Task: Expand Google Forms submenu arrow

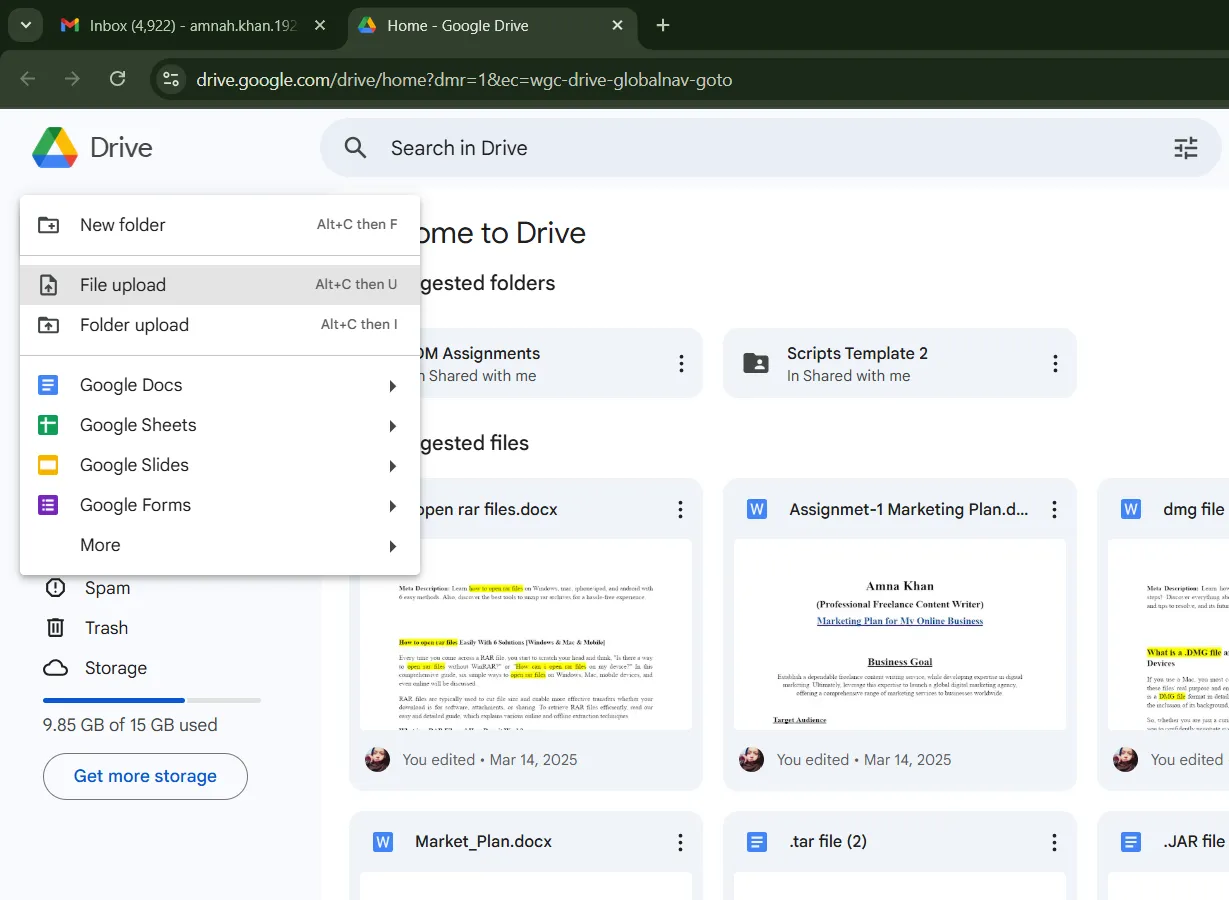Action: [393, 506]
